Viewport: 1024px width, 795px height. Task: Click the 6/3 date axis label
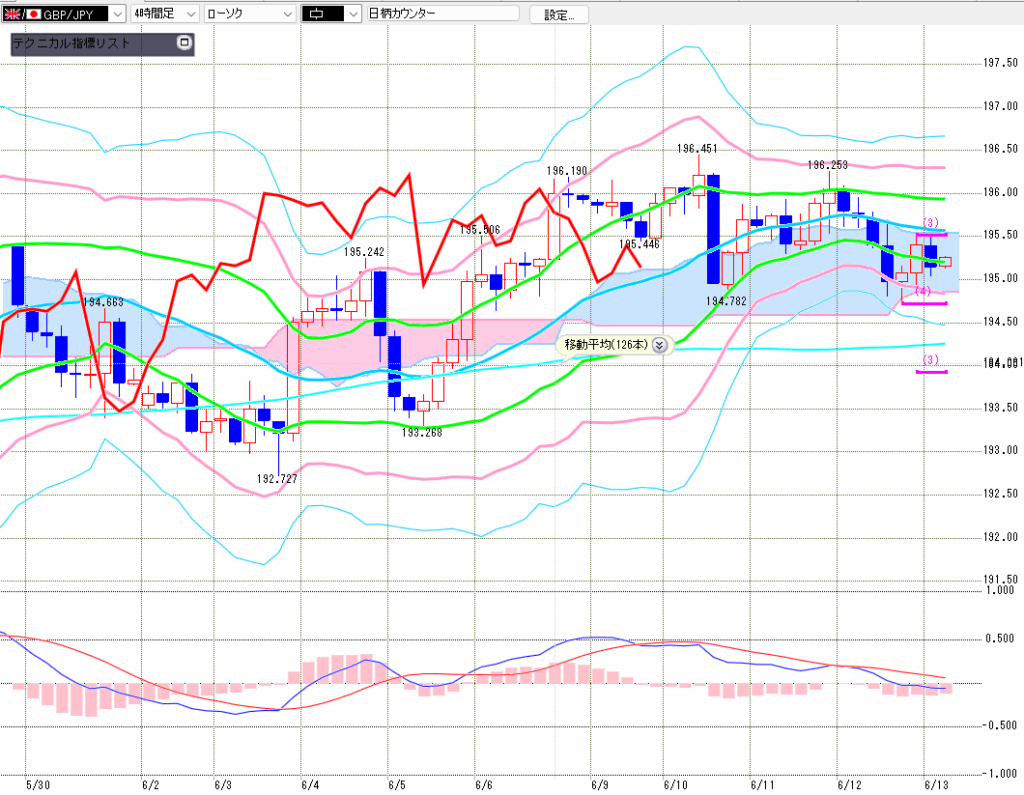coord(223,785)
